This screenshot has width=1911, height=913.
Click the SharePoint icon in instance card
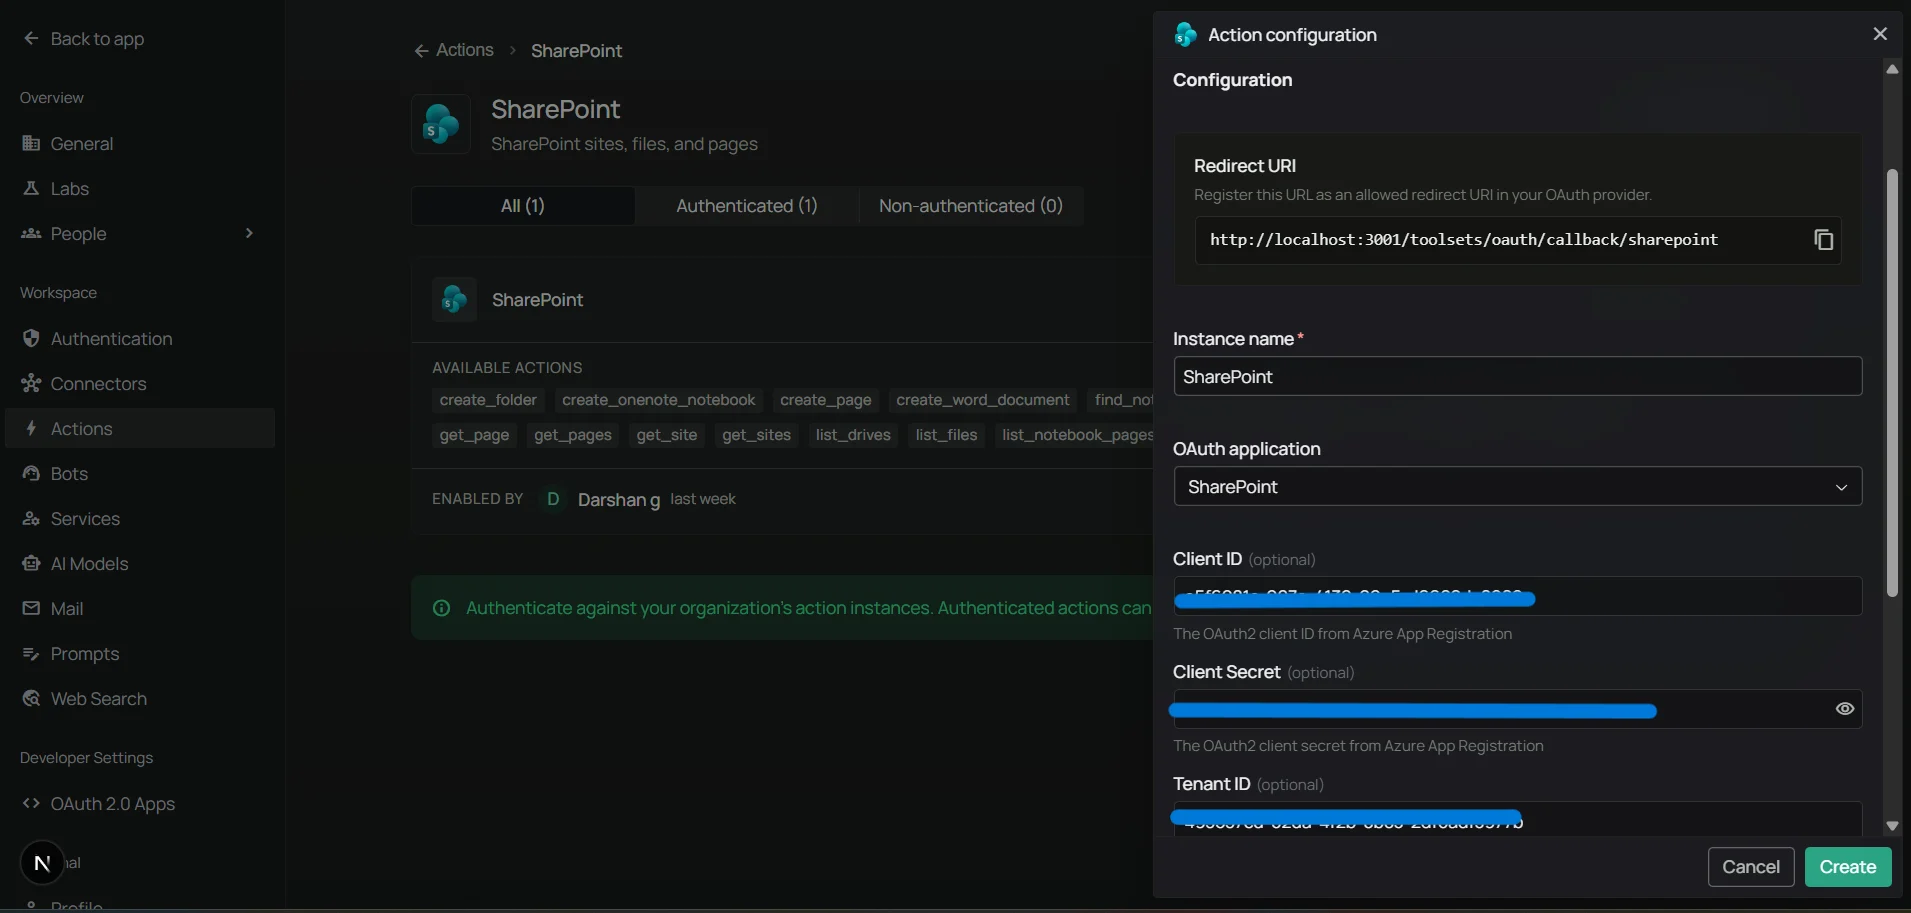tap(454, 299)
